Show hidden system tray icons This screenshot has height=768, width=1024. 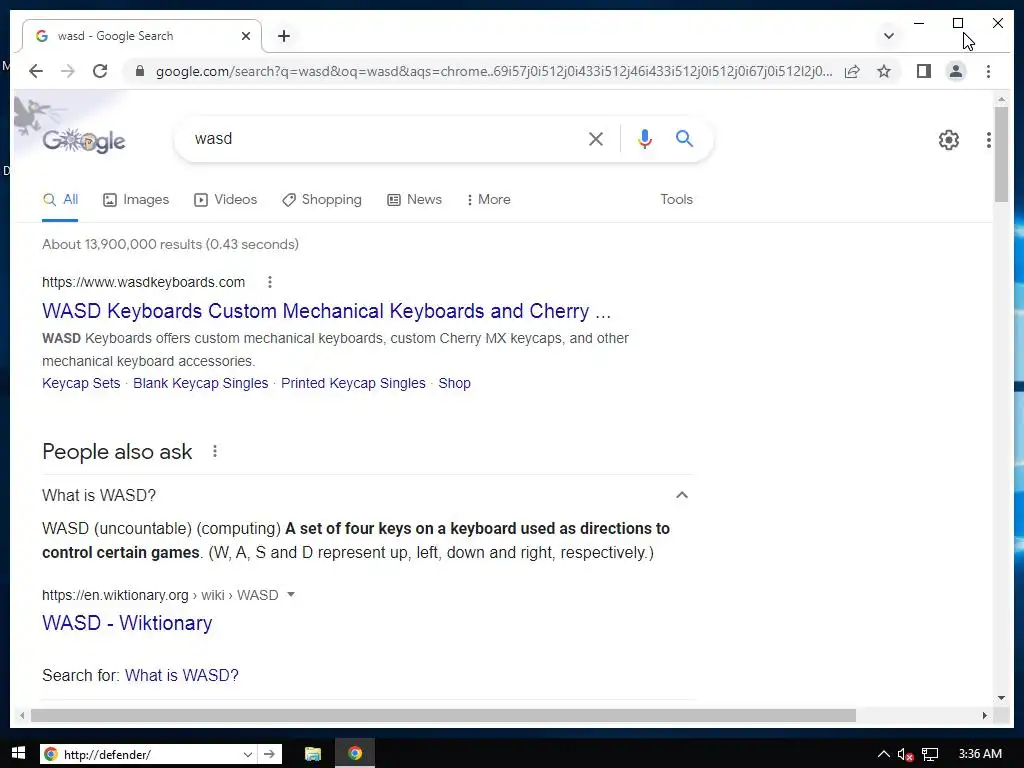tap(883, 754)
